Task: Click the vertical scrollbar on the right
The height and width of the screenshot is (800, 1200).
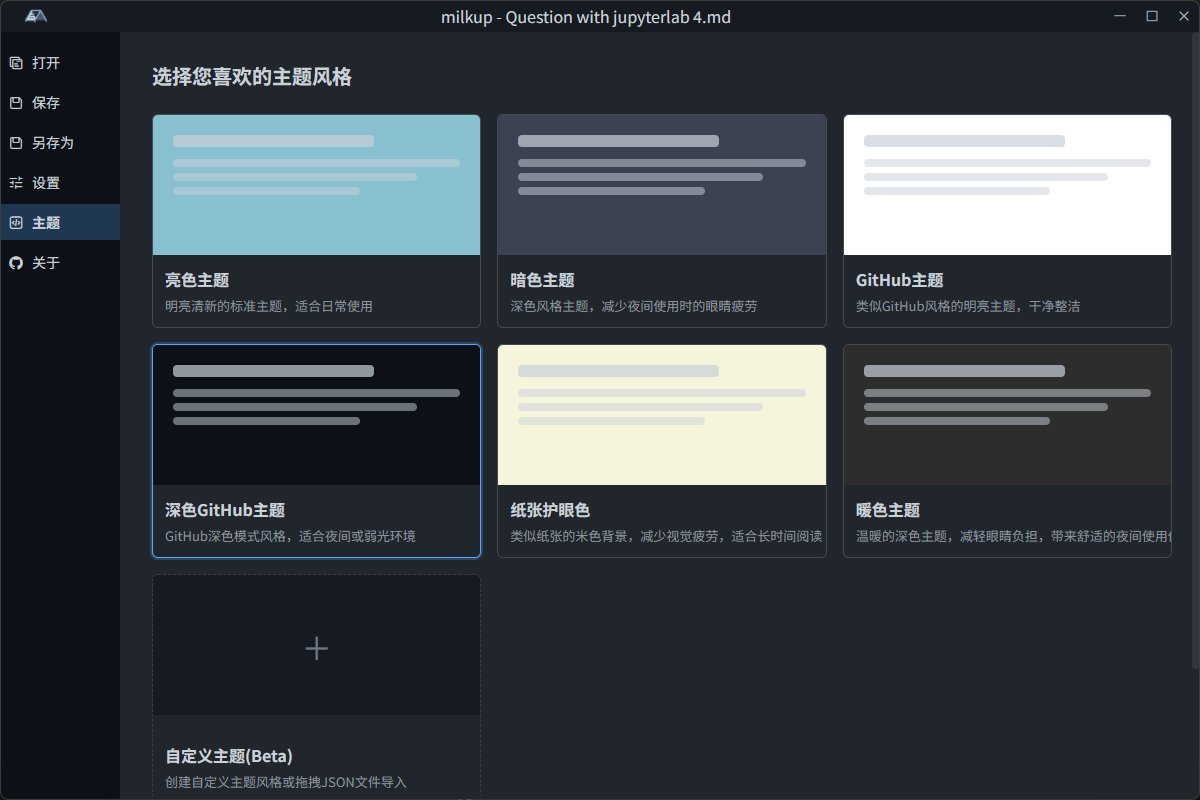Action: [1196, 350]
